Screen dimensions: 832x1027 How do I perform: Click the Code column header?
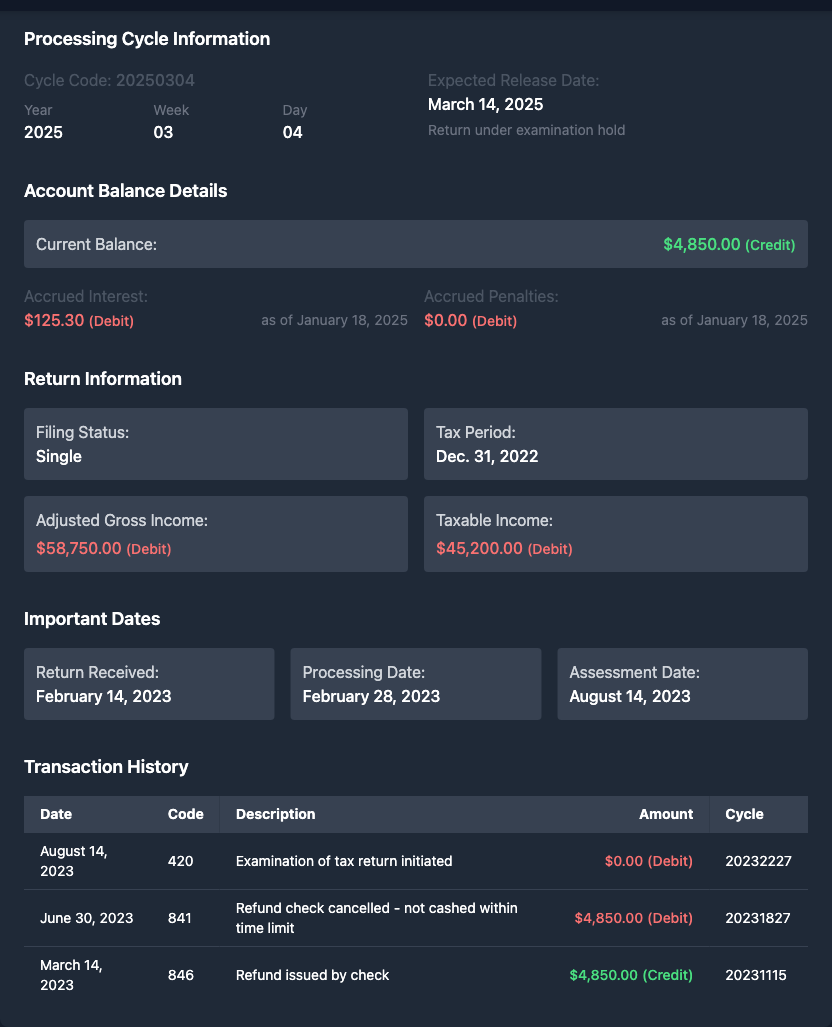coord(185,814)
